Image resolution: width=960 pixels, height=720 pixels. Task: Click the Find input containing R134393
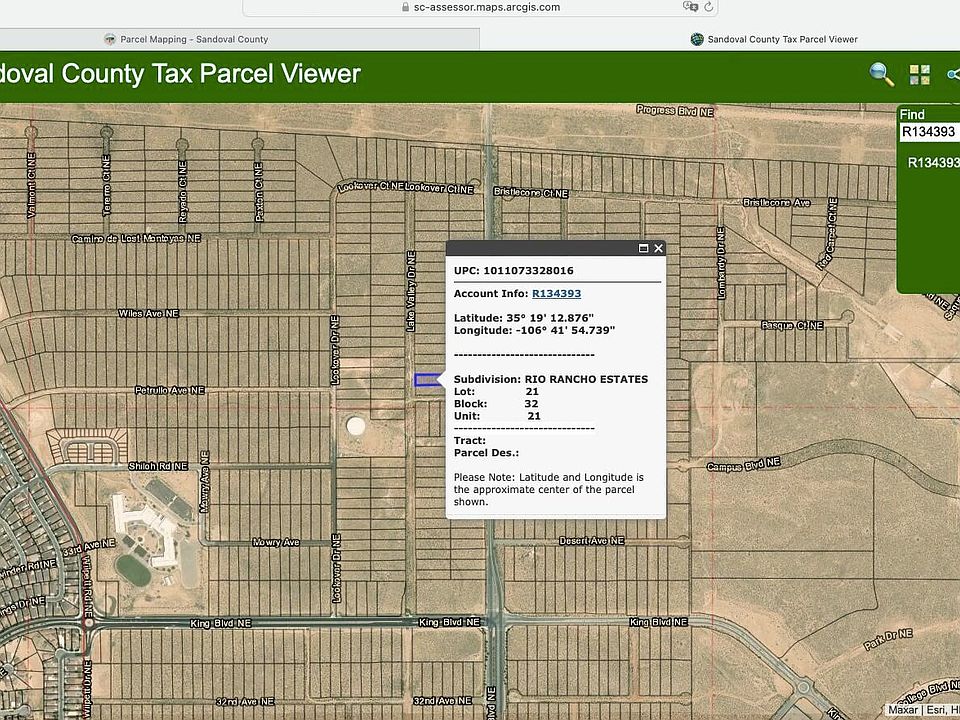point(928,131)
